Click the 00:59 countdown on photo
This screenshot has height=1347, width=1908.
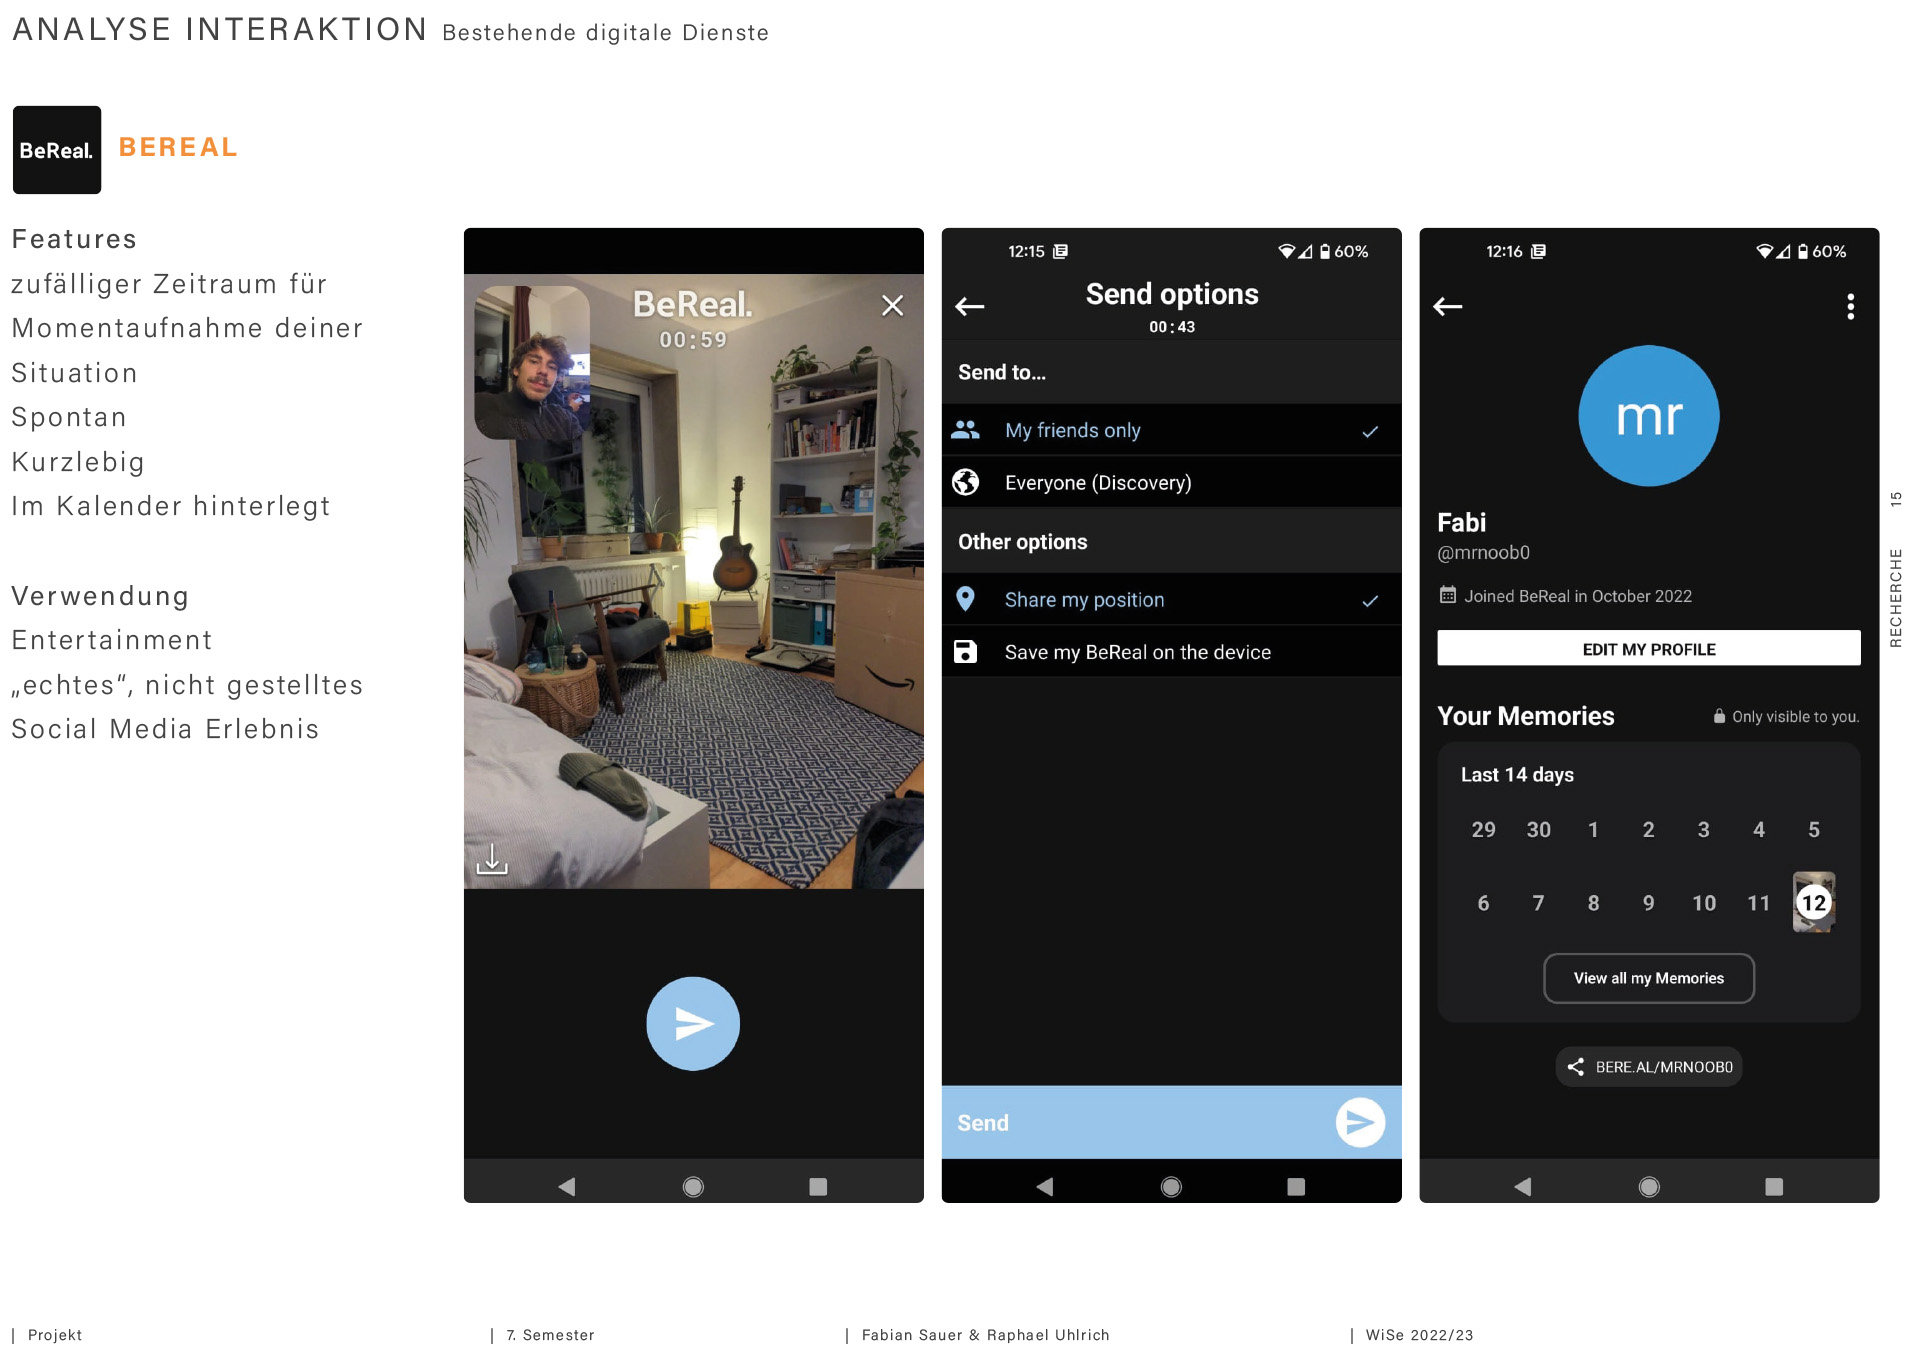tap(693, 340)
